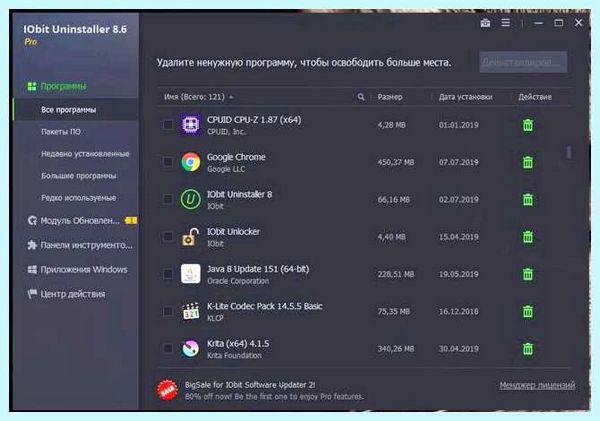The width and height of the screenshot is (600, 421).
Task: Click trash icon for IObit Uninstaller 8
Action: [x=528, y=199]
